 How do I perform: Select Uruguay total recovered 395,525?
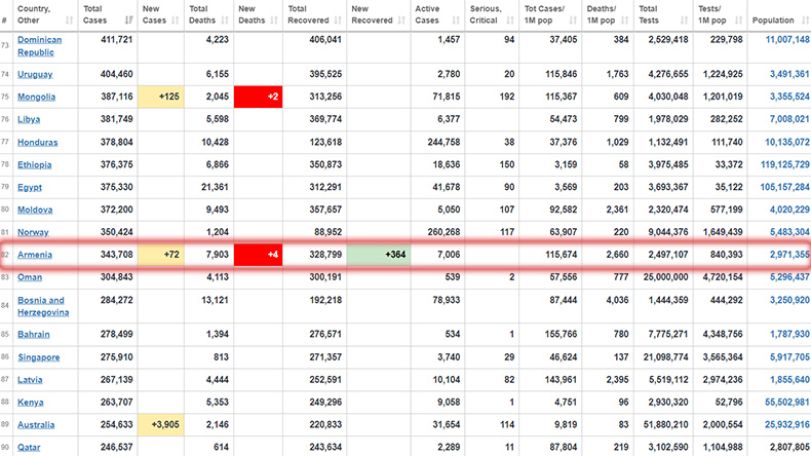tap(325, 74)
